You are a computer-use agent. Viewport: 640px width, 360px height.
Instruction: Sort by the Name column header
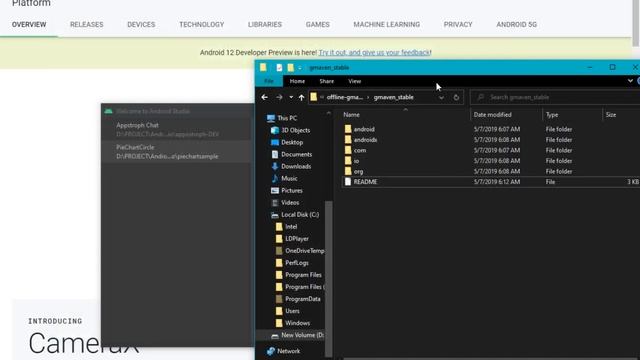click(351, 115)
